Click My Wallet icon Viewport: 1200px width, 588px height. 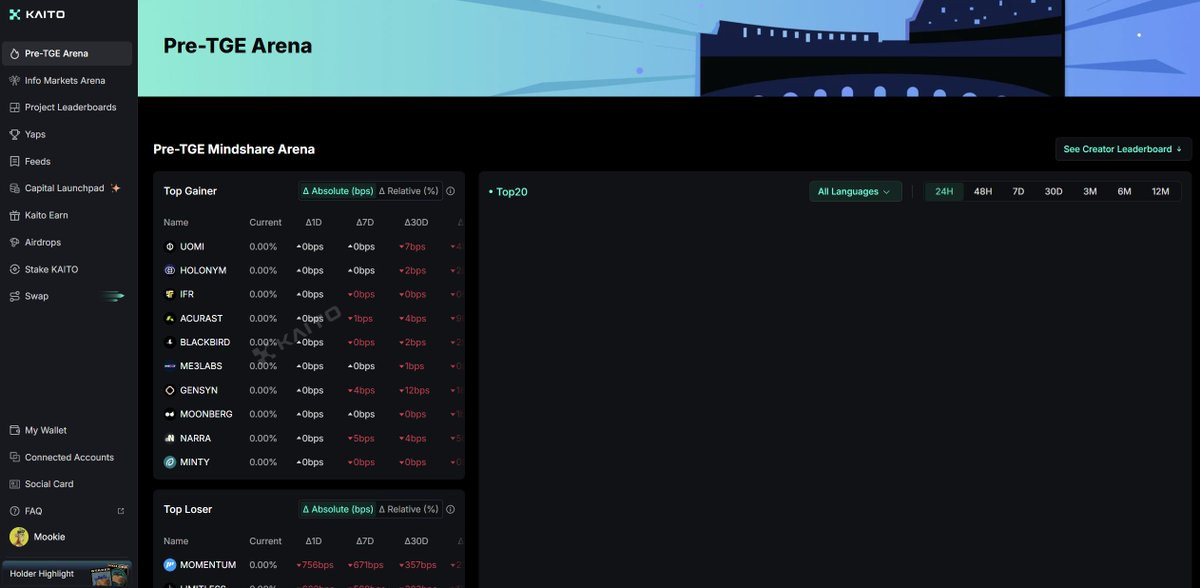pyautogui.click(x=15, y=431)
